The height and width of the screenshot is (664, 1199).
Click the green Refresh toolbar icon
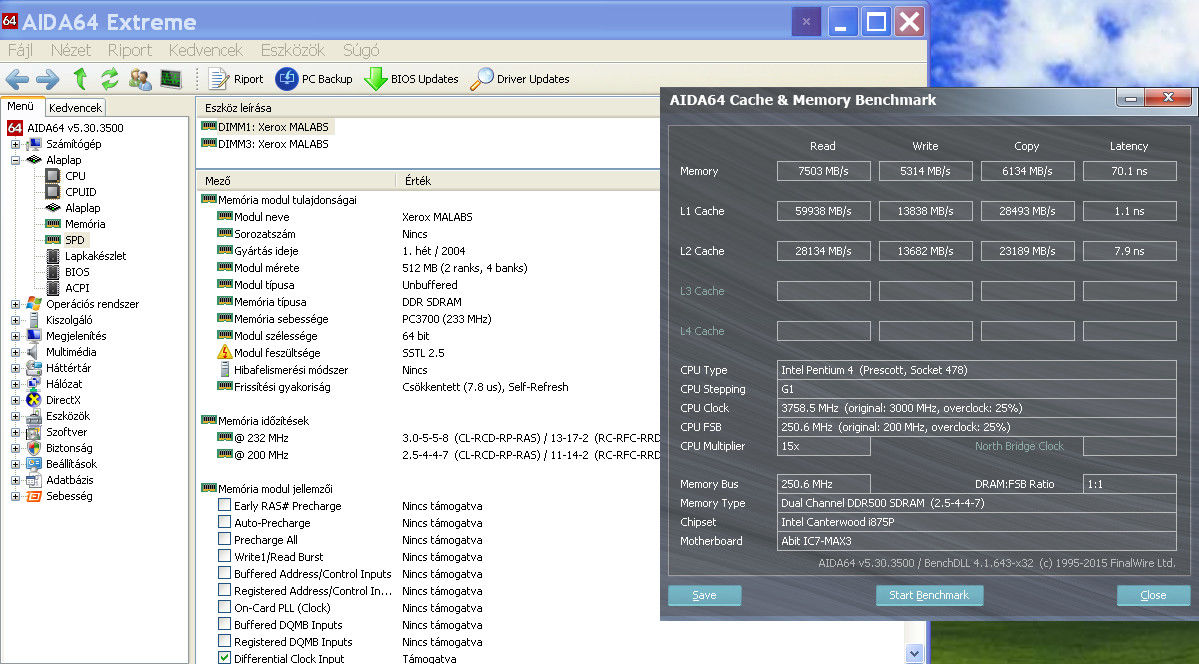109,79
